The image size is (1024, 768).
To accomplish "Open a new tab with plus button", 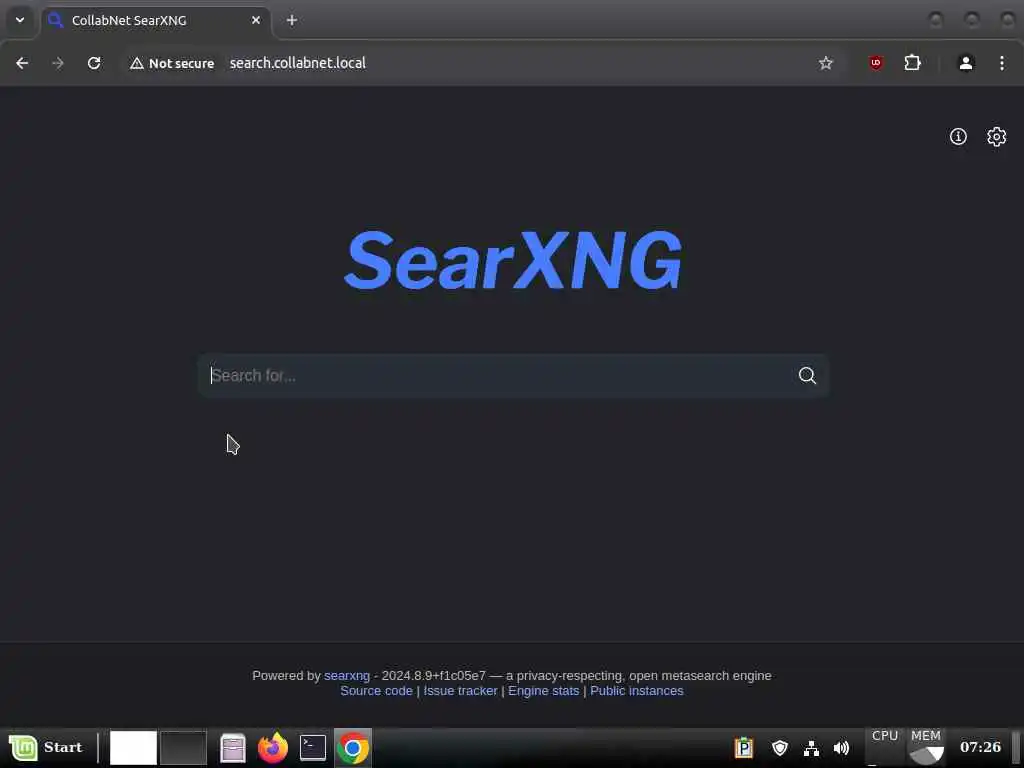I will 292,20.
